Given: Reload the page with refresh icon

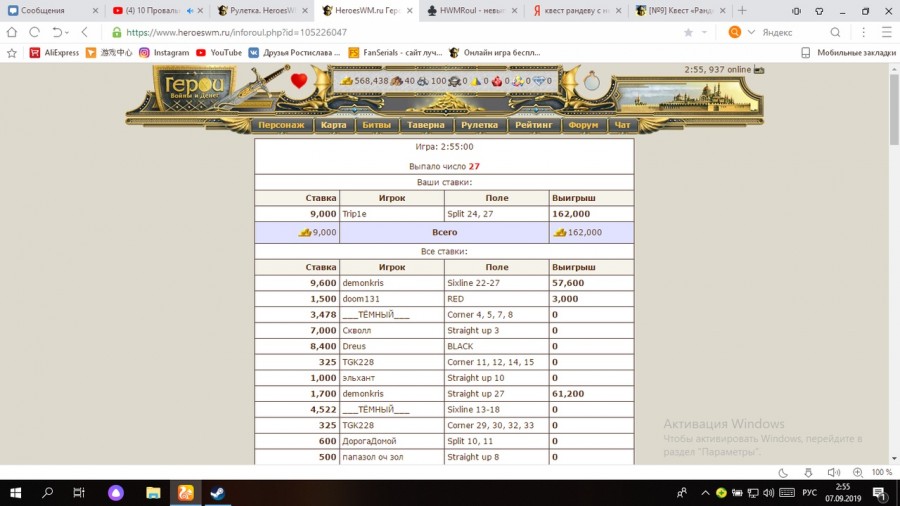Looking at the screenshot, I should (x=34, y=32).
